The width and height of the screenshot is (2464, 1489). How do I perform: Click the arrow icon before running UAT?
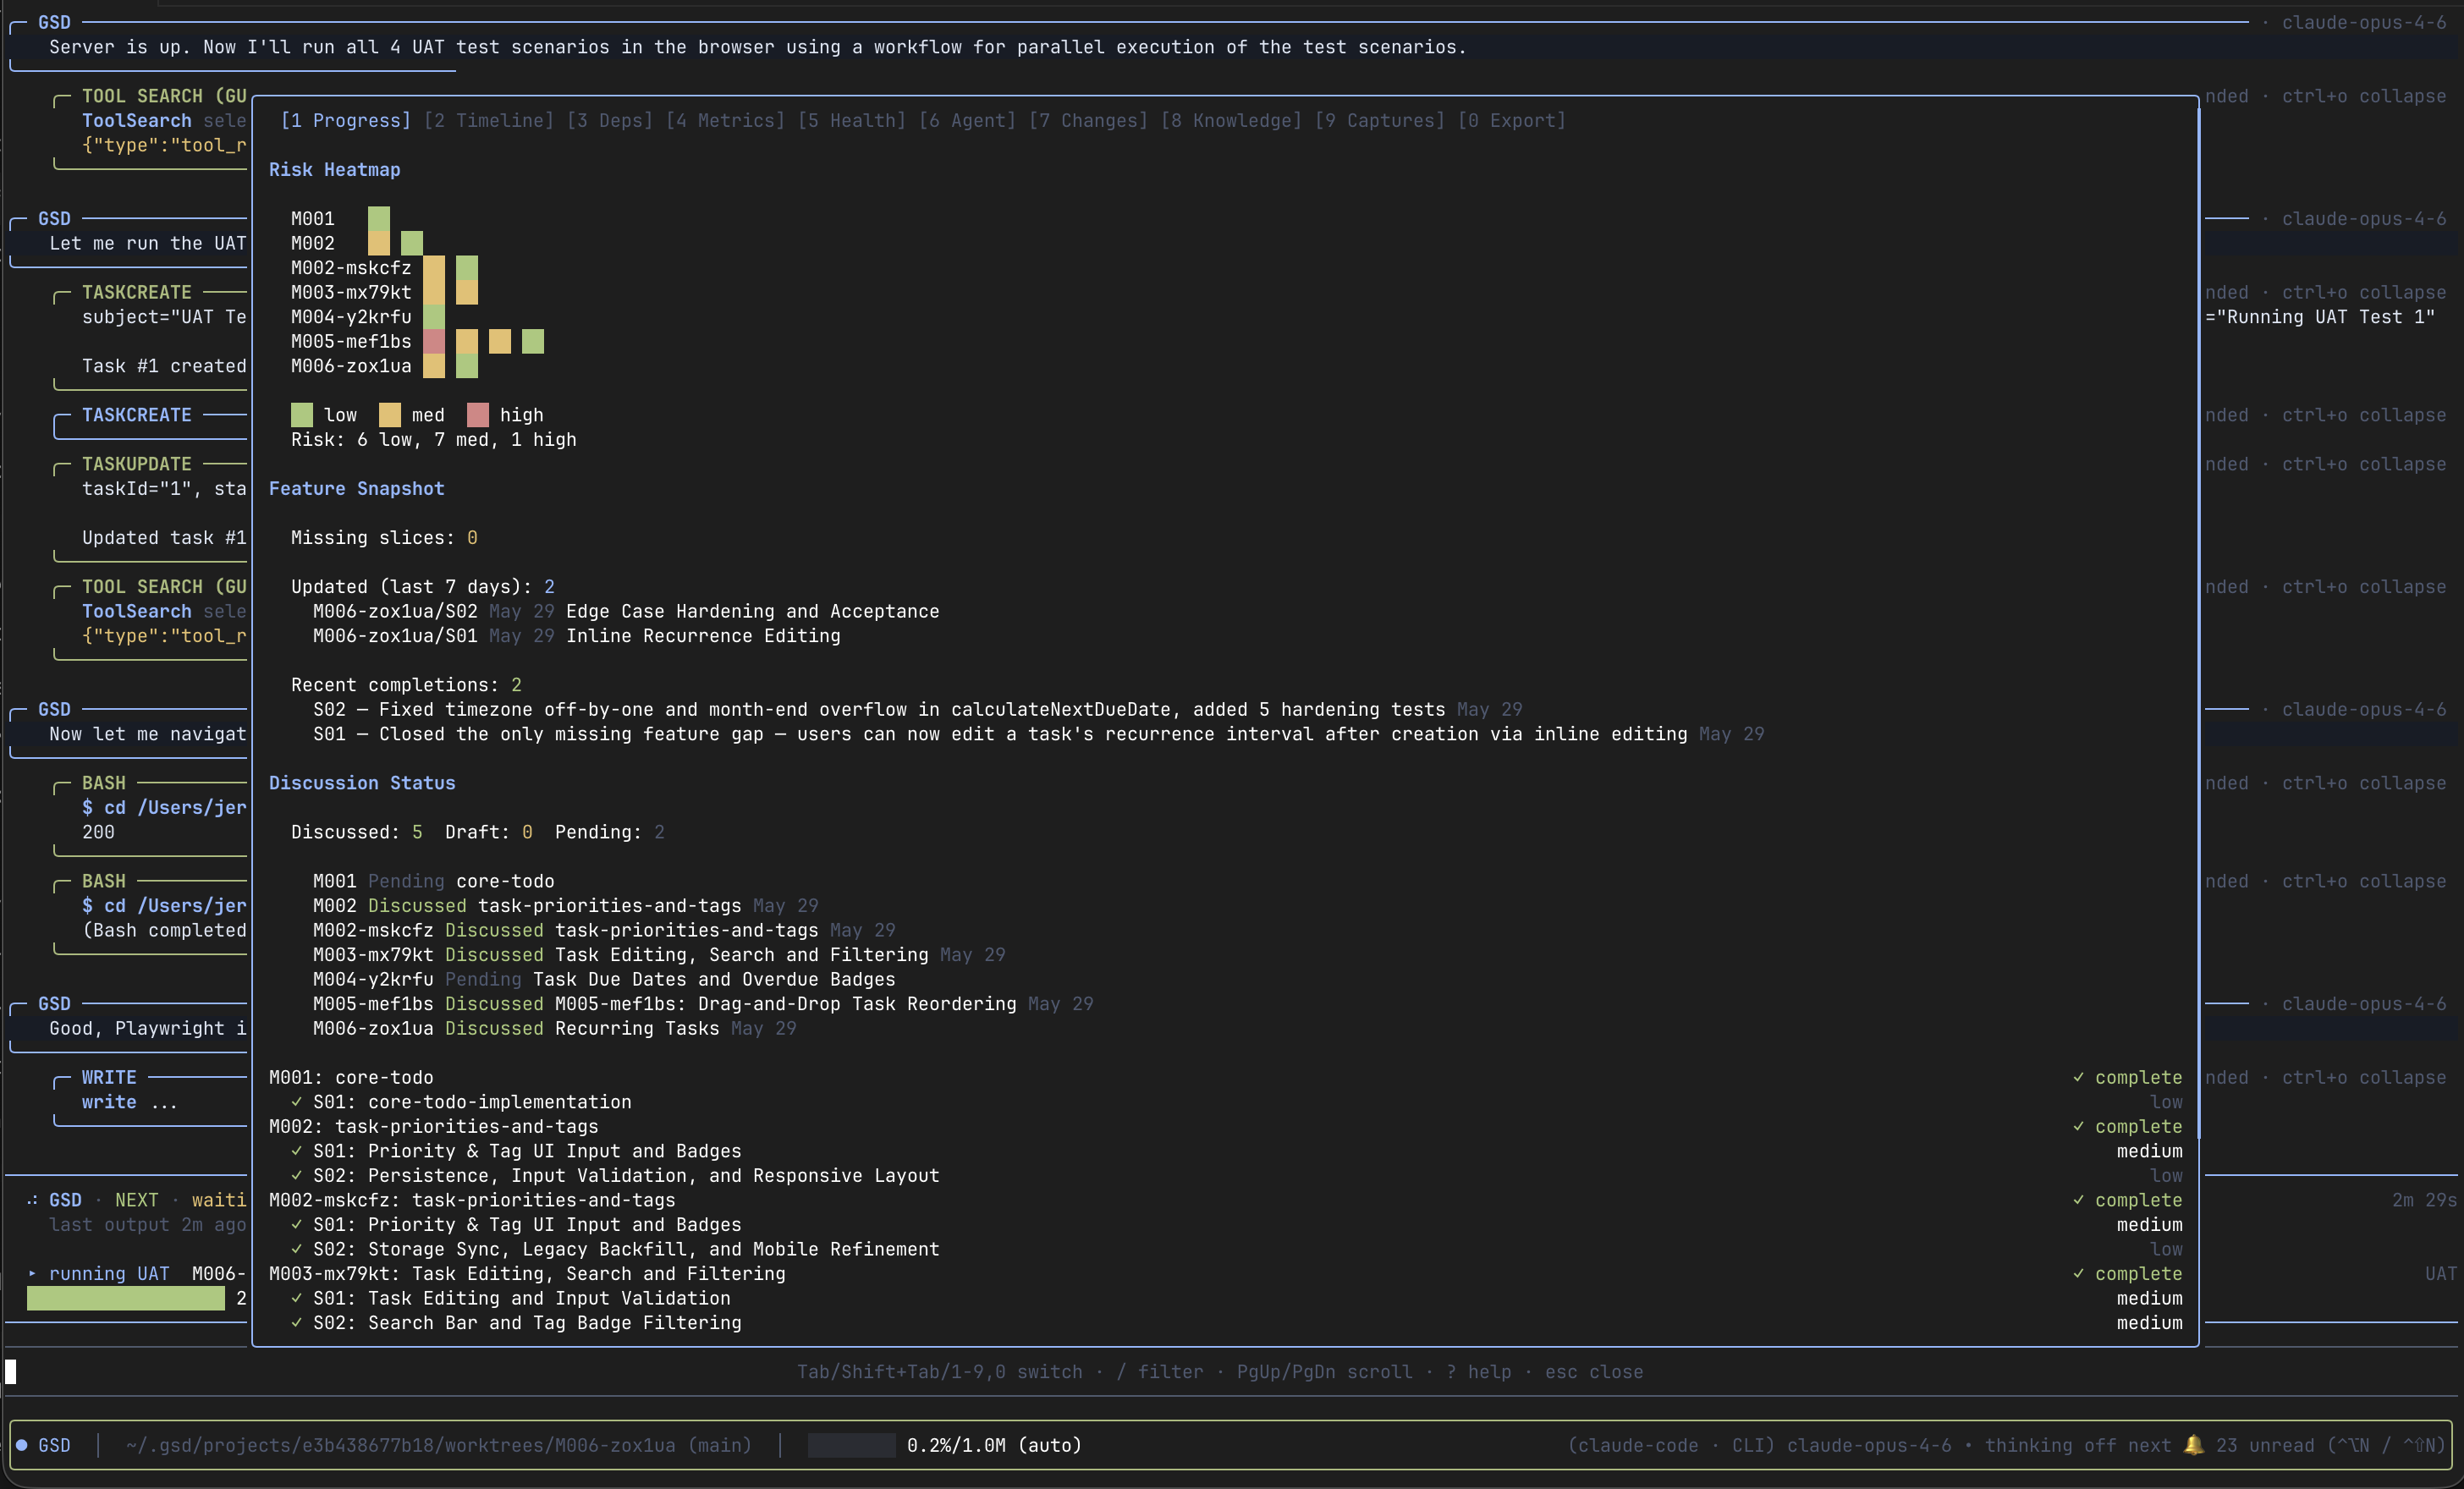coord(32,1274)
